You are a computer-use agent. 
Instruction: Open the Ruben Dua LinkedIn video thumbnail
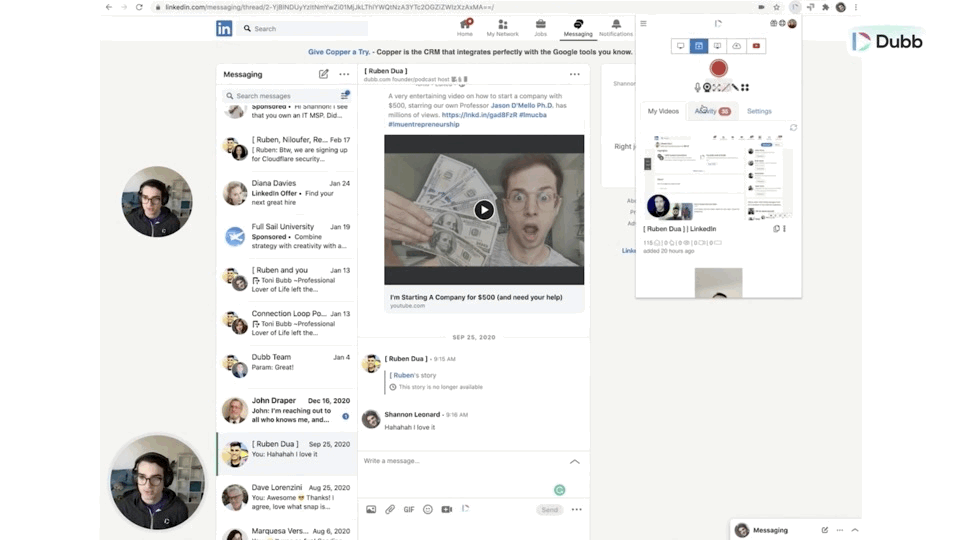[x=718, y=178]
